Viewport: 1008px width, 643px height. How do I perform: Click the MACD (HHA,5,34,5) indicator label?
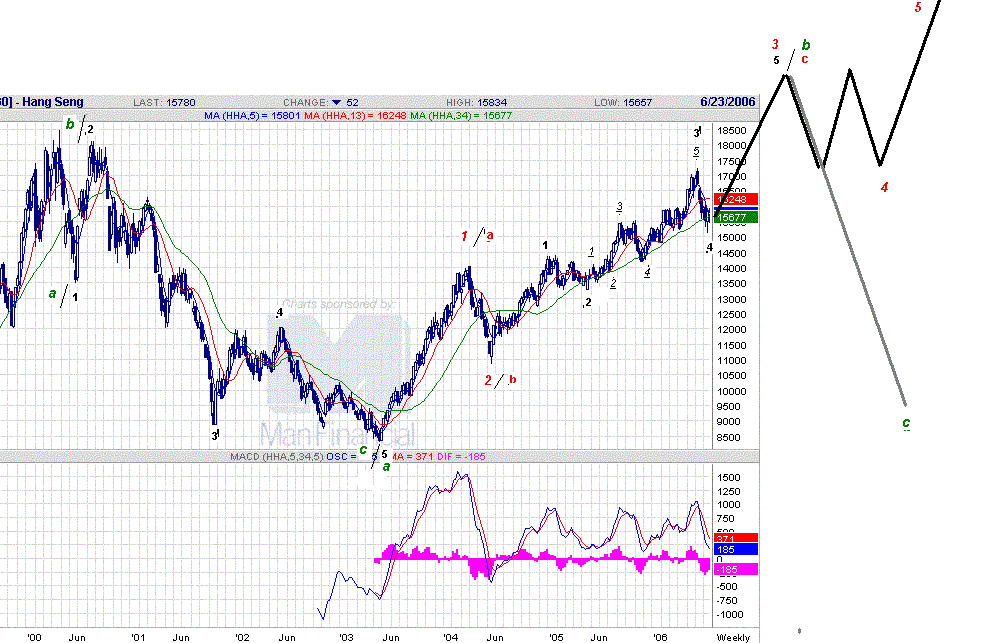point(277,457)
